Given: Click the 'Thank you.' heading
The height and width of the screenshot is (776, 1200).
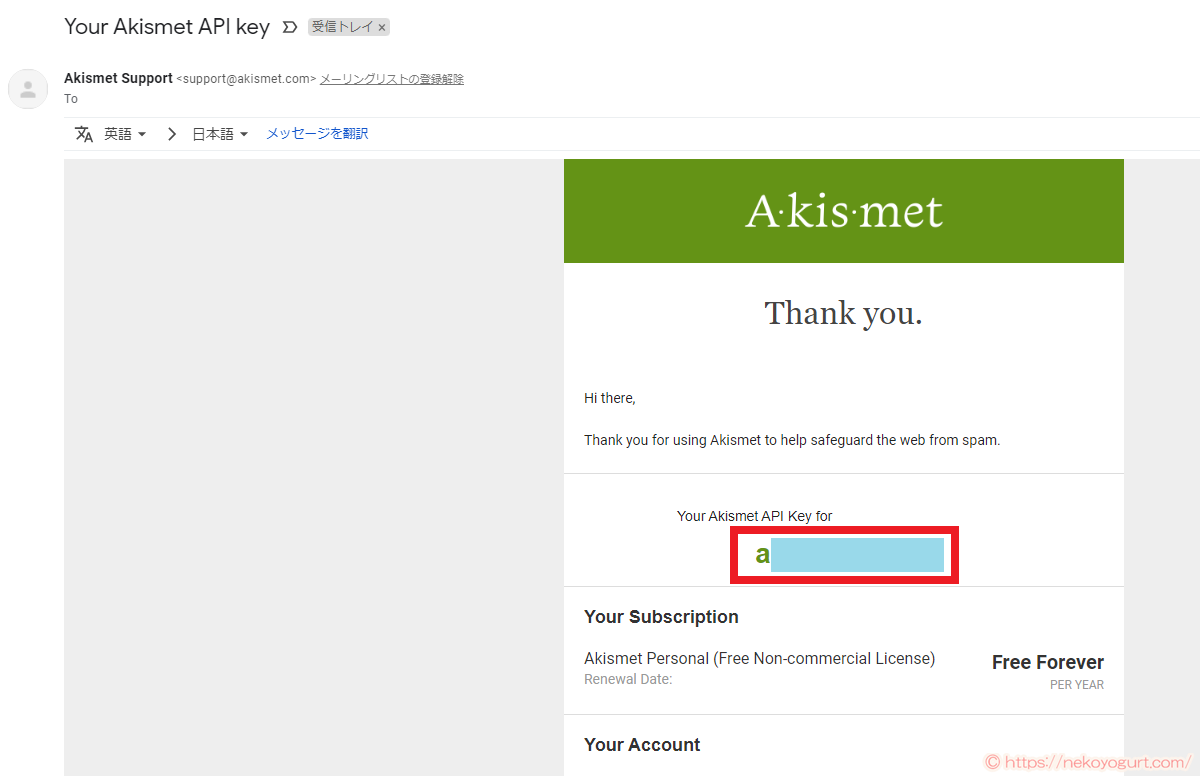Looking at the screenshot, I should (x=843, y=314).
